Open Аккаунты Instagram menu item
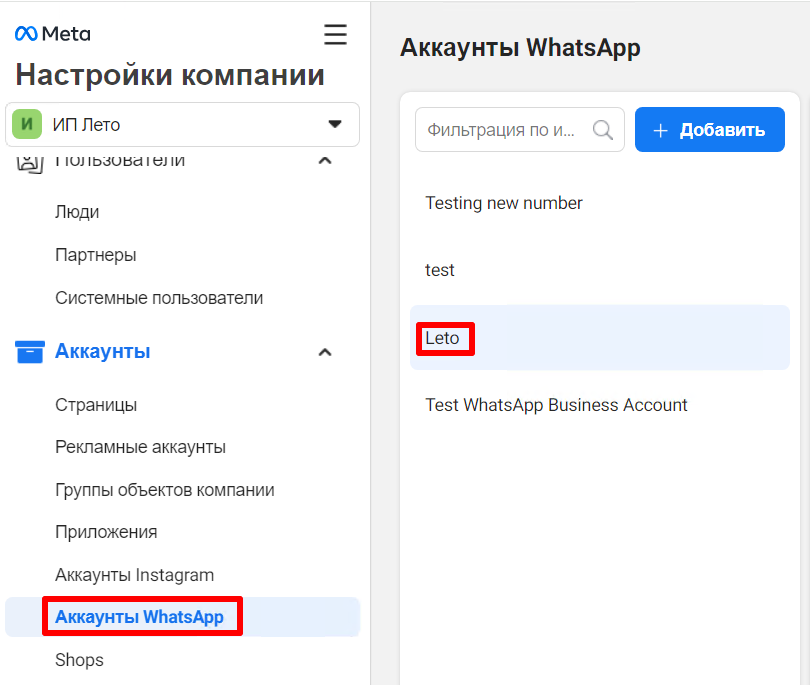Image resolution: width=810 pixels, height=685 pixels. [134, 575]
